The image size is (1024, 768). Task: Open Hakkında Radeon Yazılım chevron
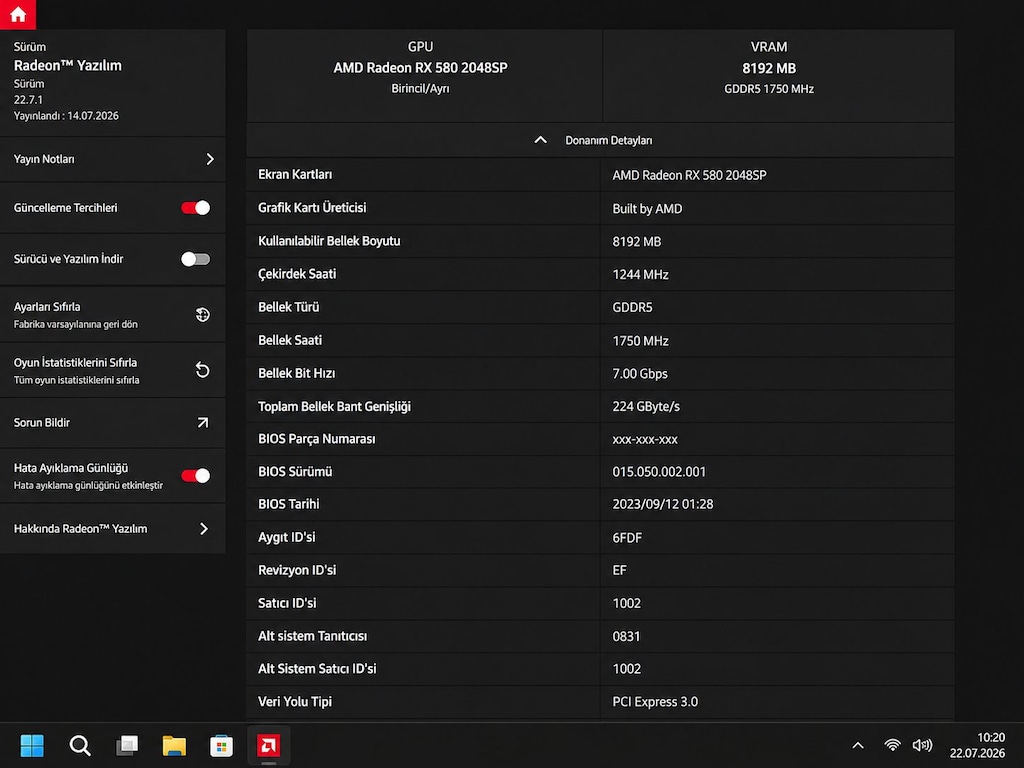204,528
